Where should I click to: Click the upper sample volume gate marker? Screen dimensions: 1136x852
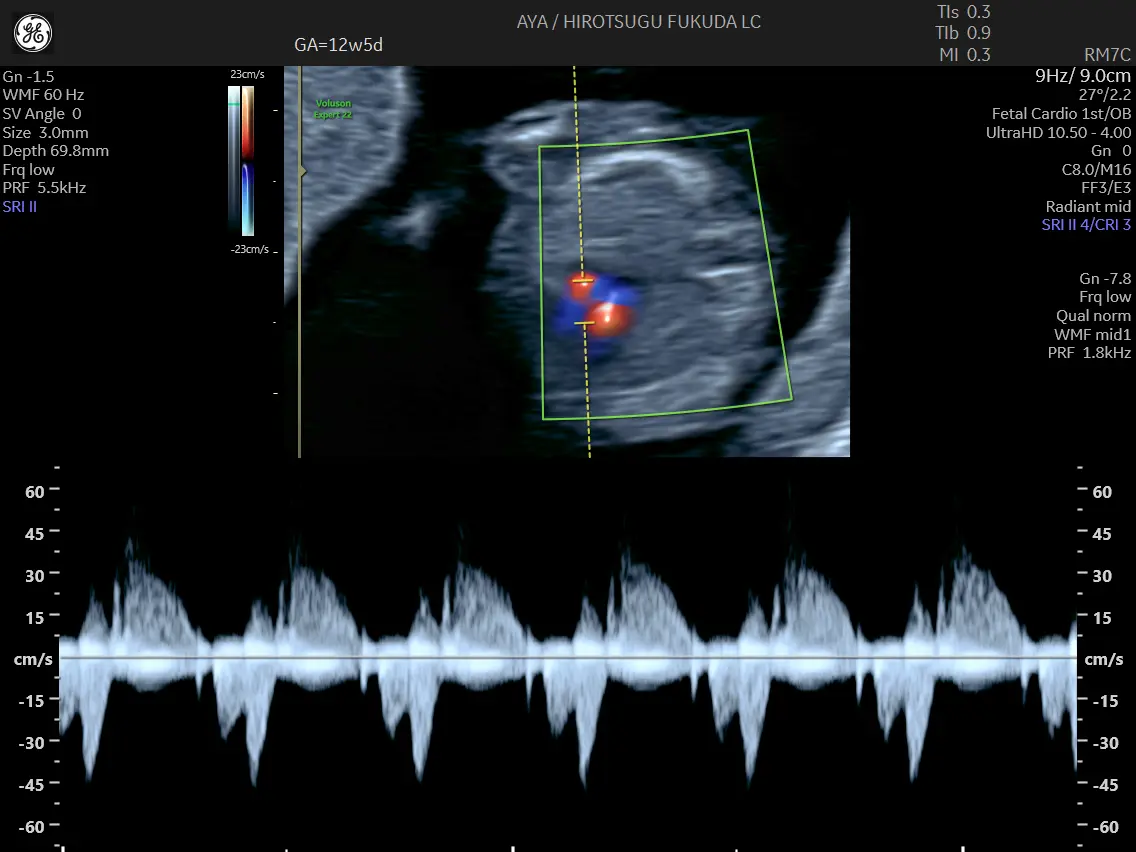582,280
